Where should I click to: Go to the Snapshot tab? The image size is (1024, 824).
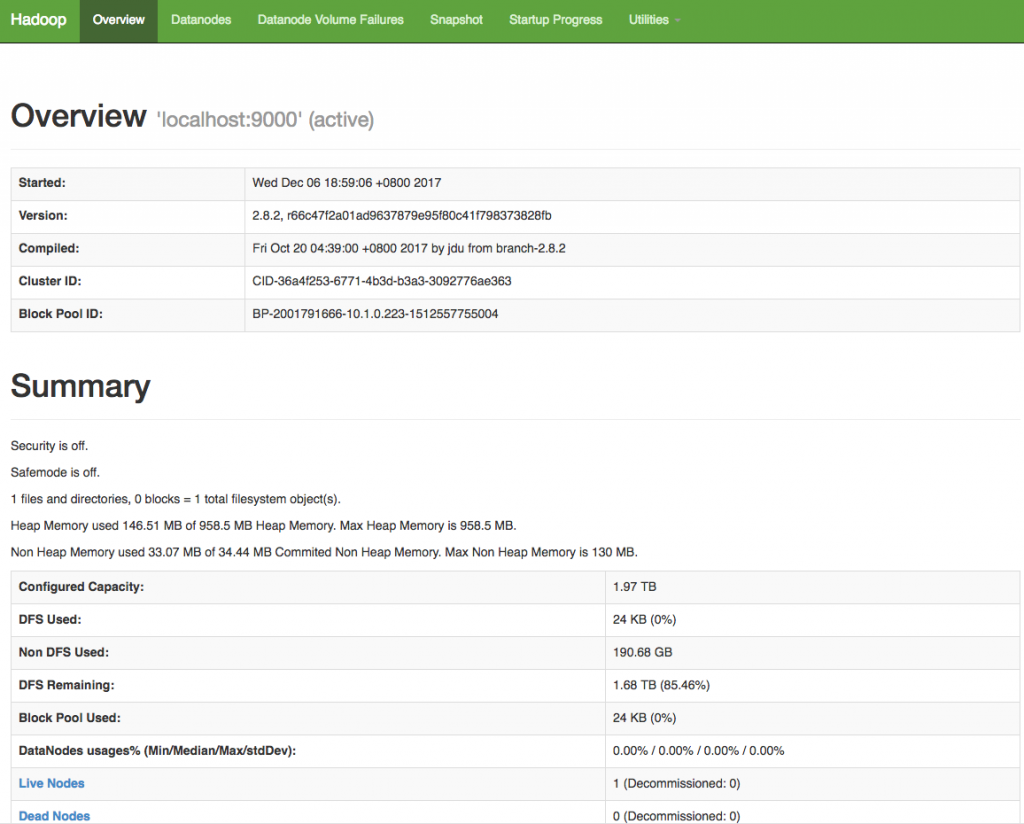[x=456, y=20]
